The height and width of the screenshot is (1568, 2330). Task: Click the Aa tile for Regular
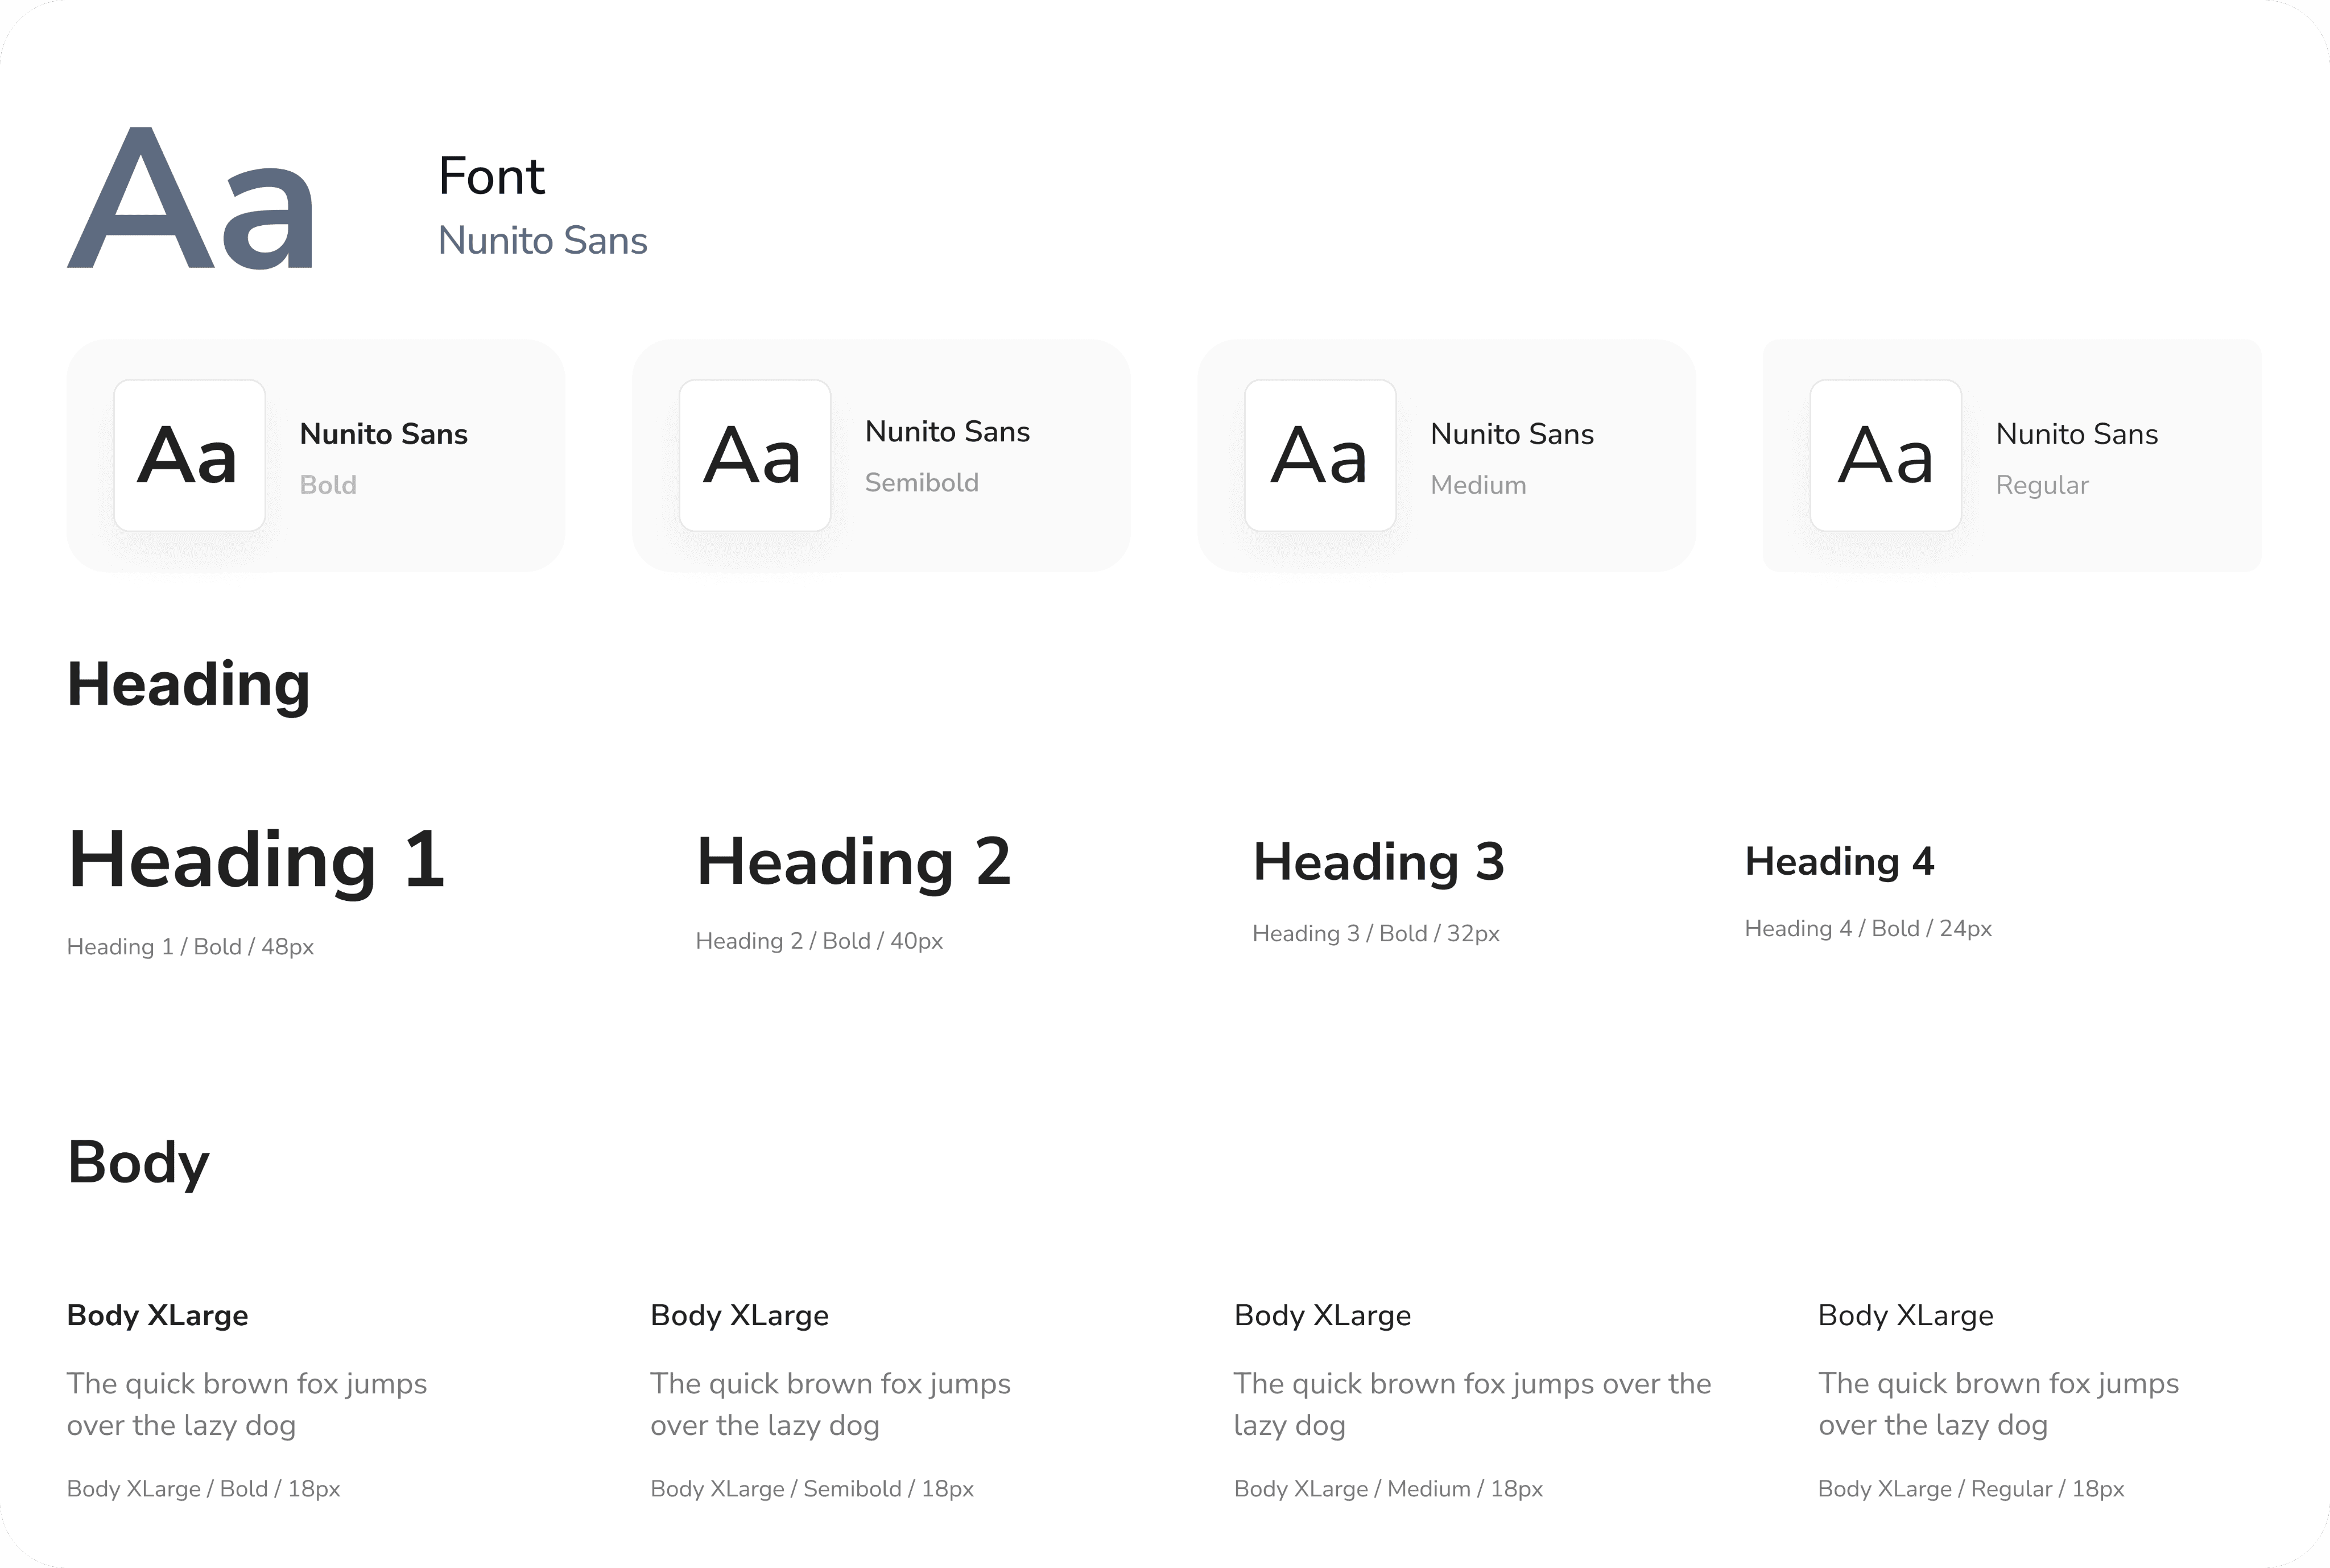coord(1885,455)
